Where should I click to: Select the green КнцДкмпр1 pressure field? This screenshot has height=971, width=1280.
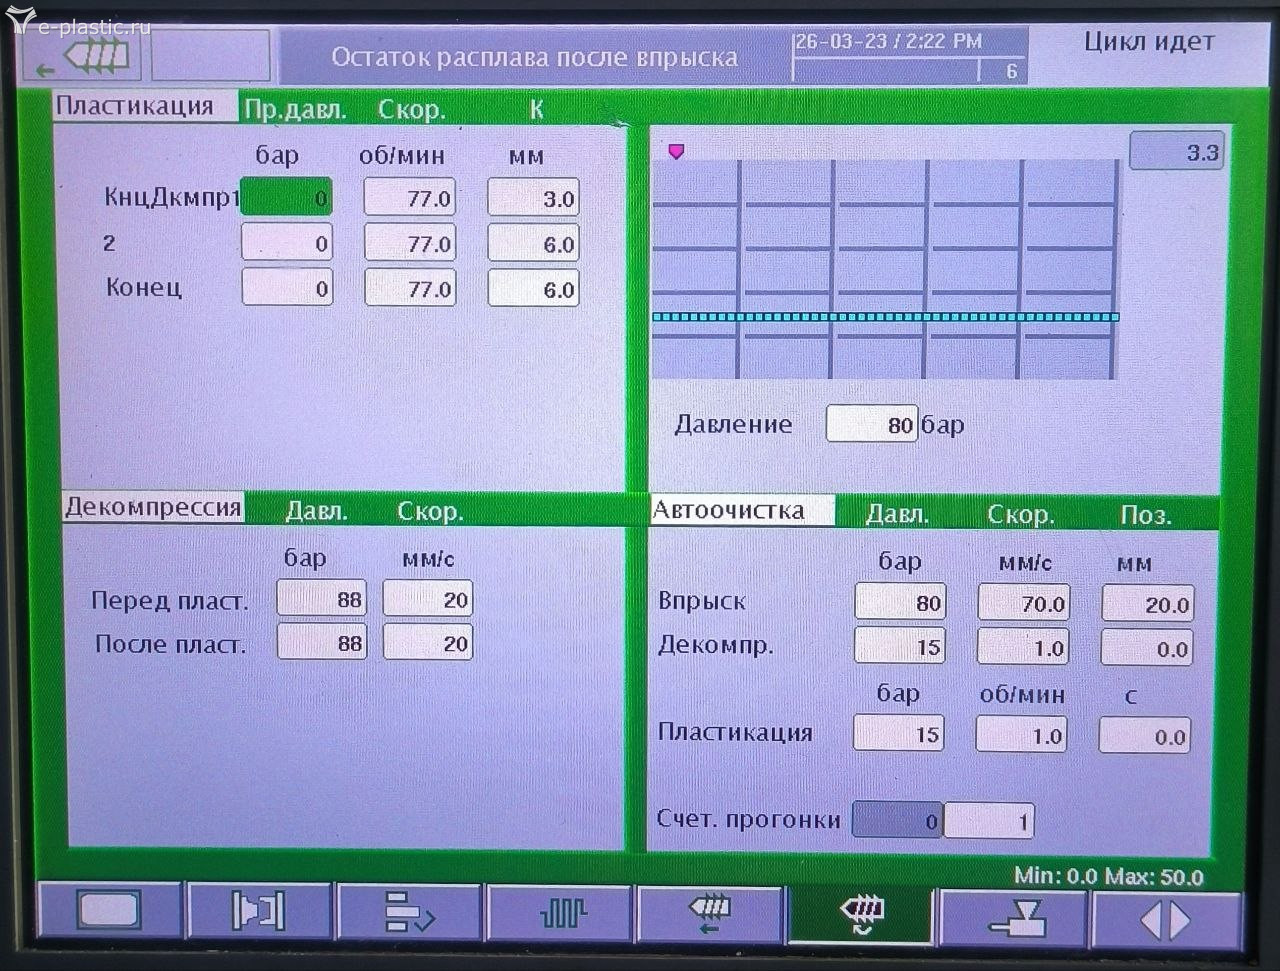[x=287, y=198]
